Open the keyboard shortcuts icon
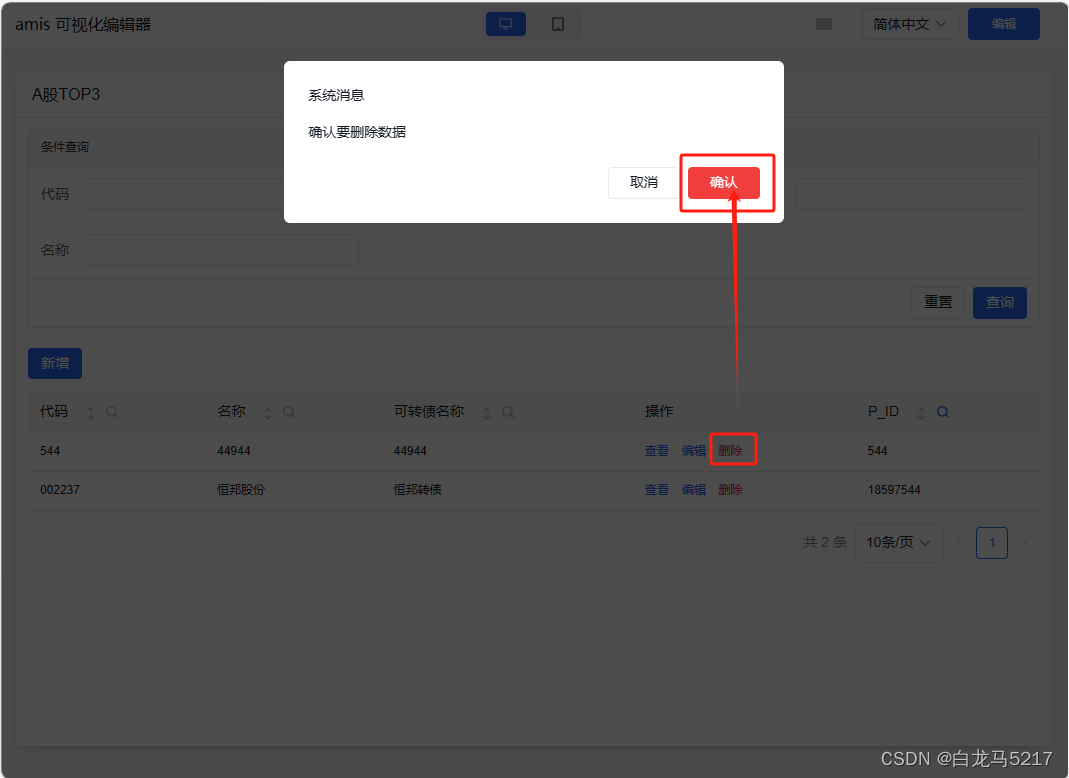This screenshot has height=778, width=1069. 824,23
